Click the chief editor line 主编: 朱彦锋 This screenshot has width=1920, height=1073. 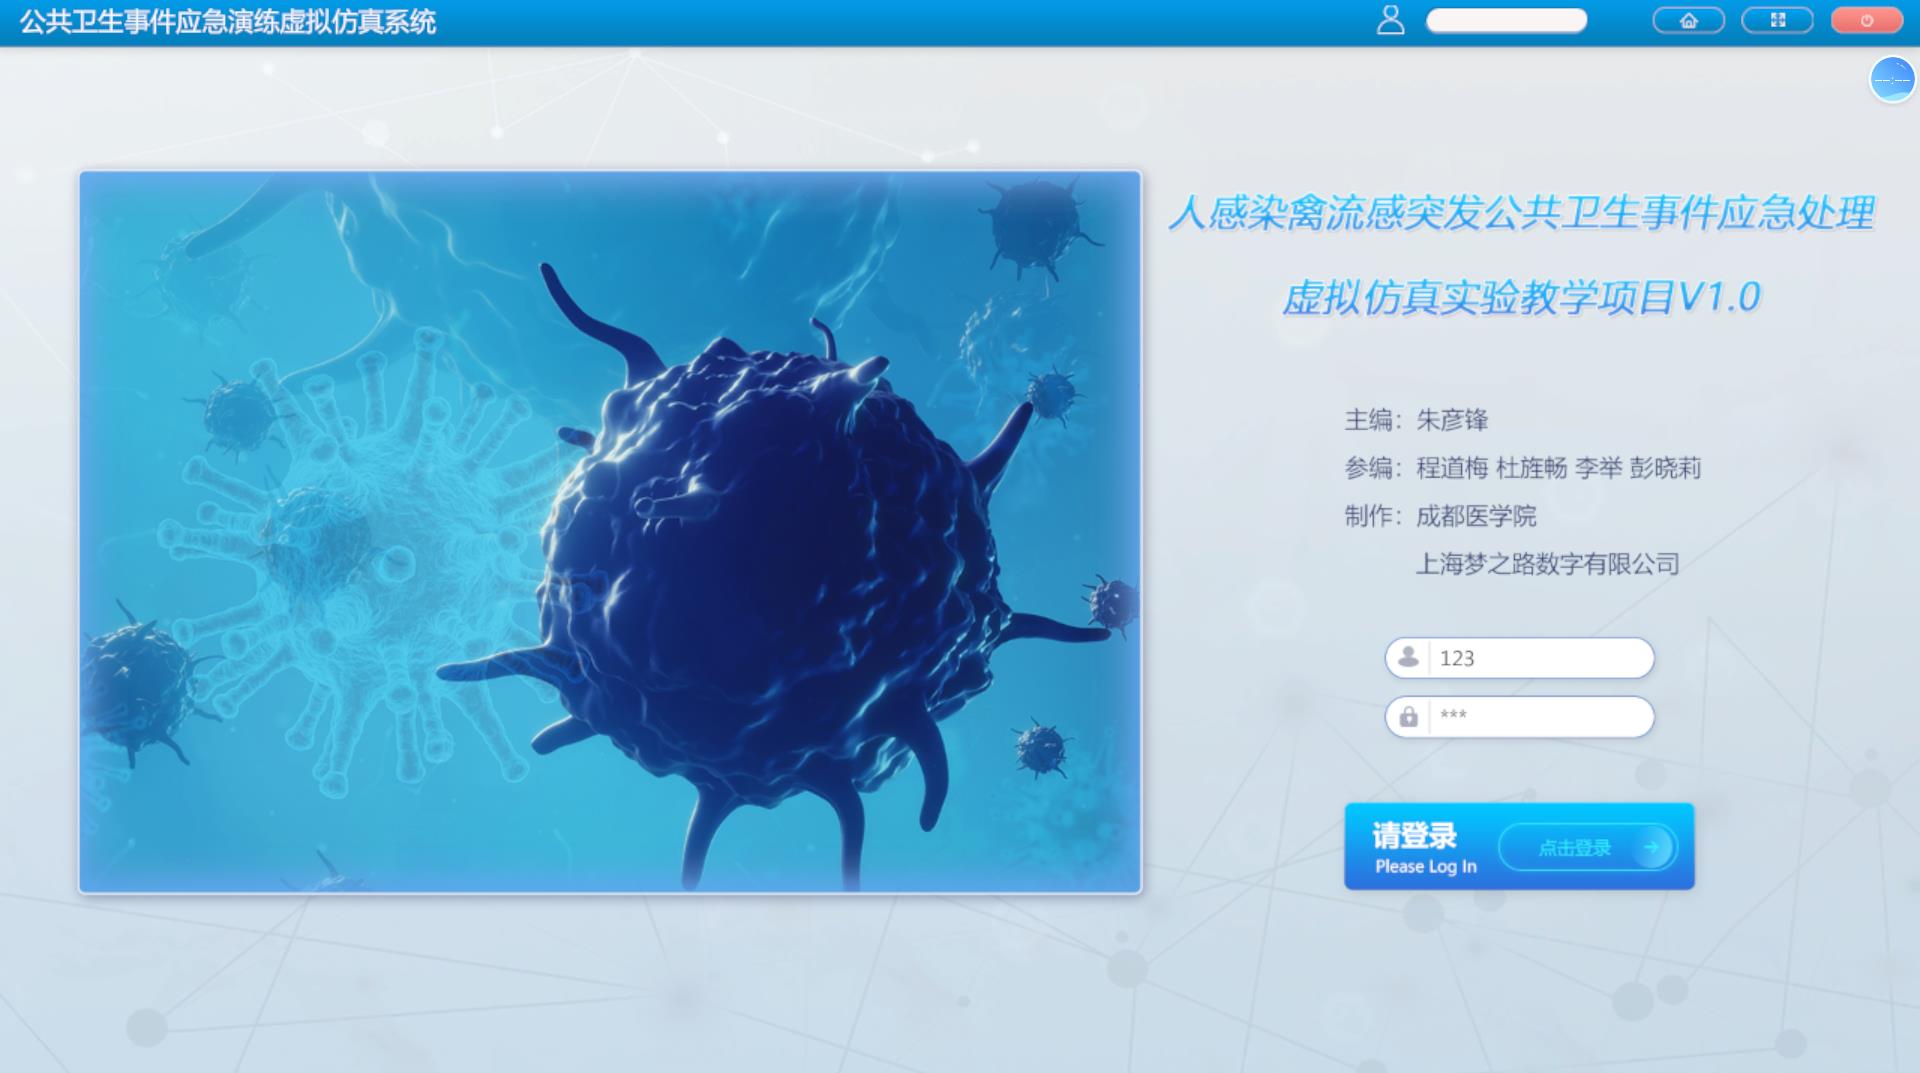[1416, 419]
